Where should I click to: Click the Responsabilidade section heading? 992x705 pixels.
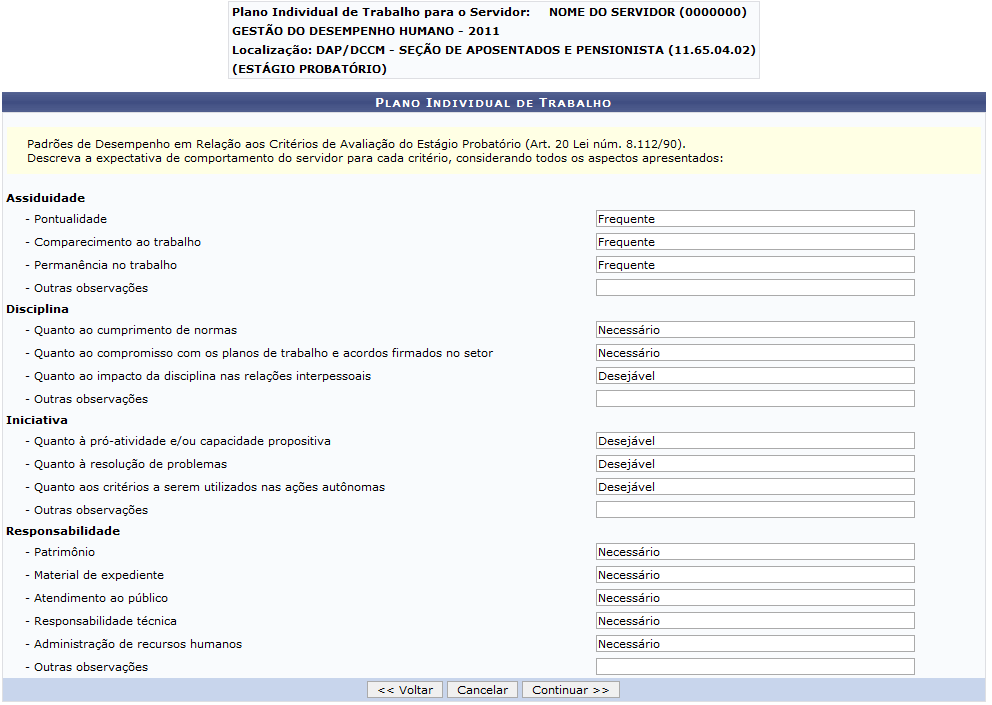coord(63,531)
